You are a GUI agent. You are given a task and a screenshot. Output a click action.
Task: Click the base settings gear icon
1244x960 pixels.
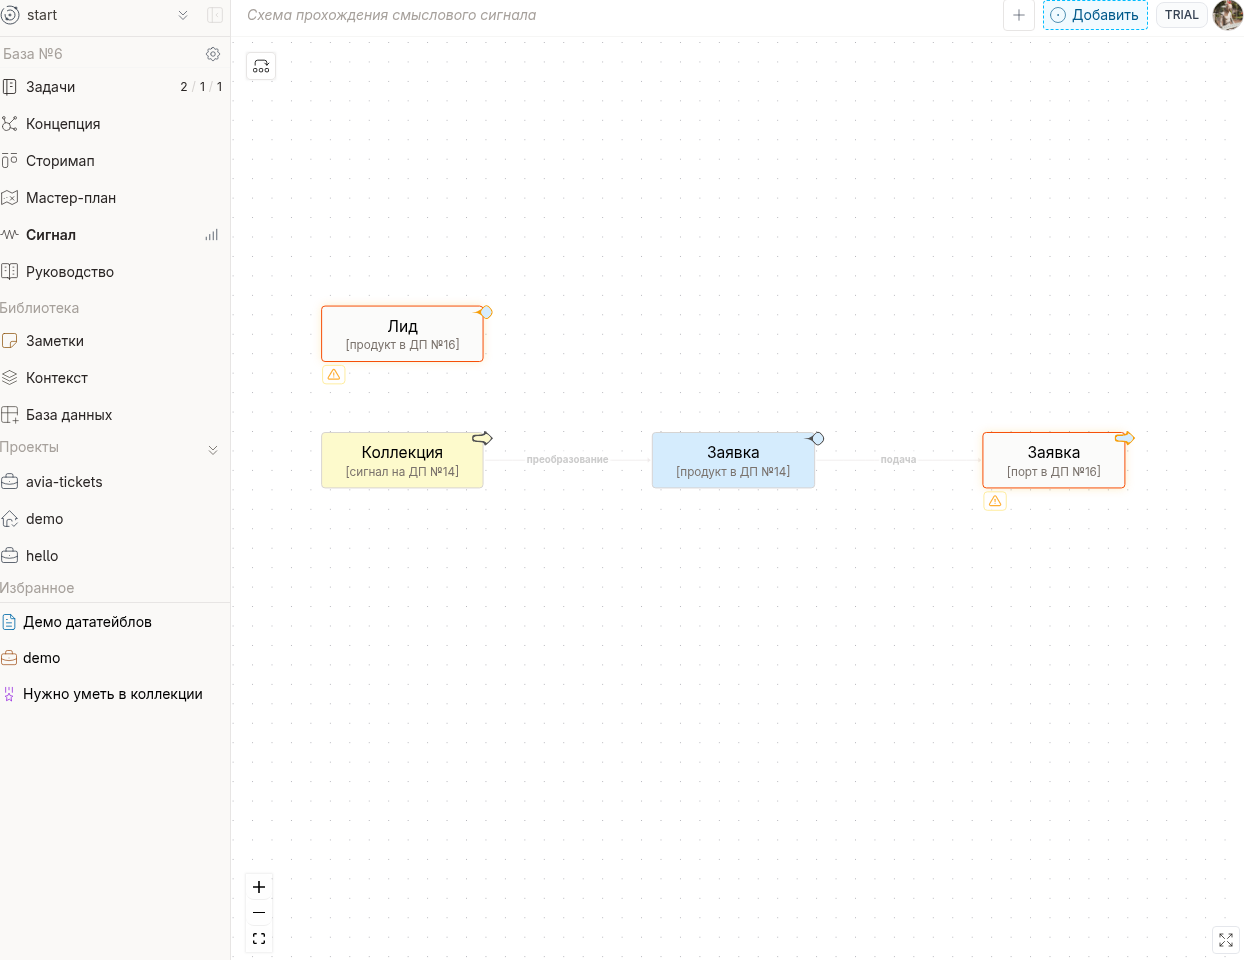[213, 54]
